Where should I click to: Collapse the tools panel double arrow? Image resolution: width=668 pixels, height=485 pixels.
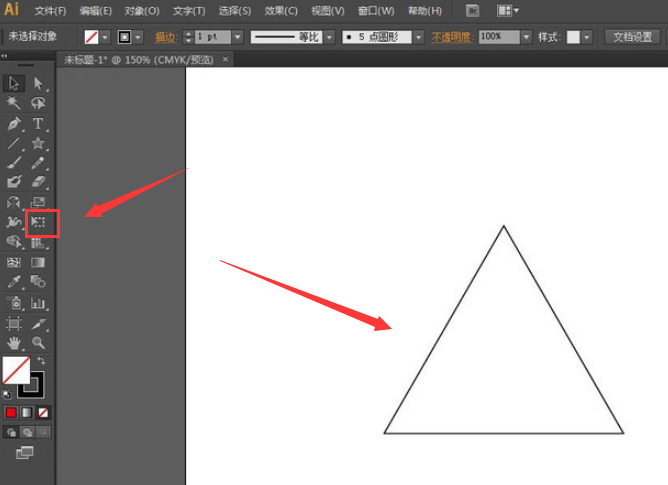tap(4, 56)
